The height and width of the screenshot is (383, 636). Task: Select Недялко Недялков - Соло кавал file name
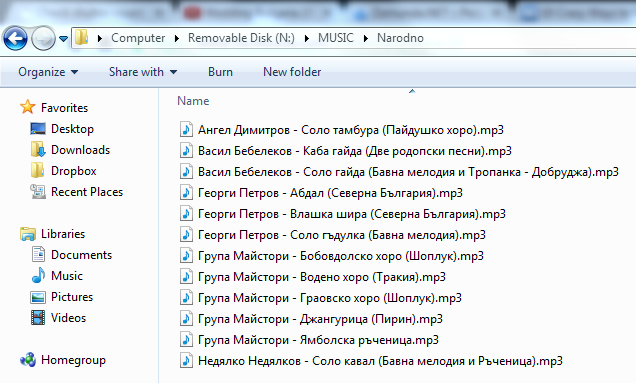coord(380,361)
